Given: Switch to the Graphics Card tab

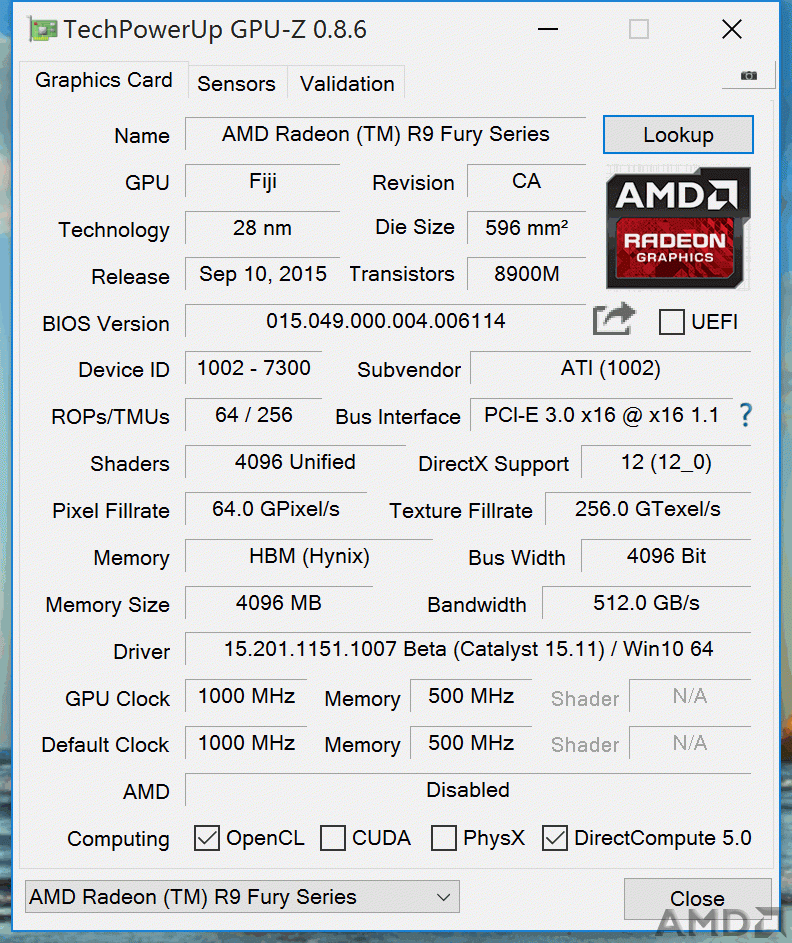Looking at the screenshot, I should [103, 80].
